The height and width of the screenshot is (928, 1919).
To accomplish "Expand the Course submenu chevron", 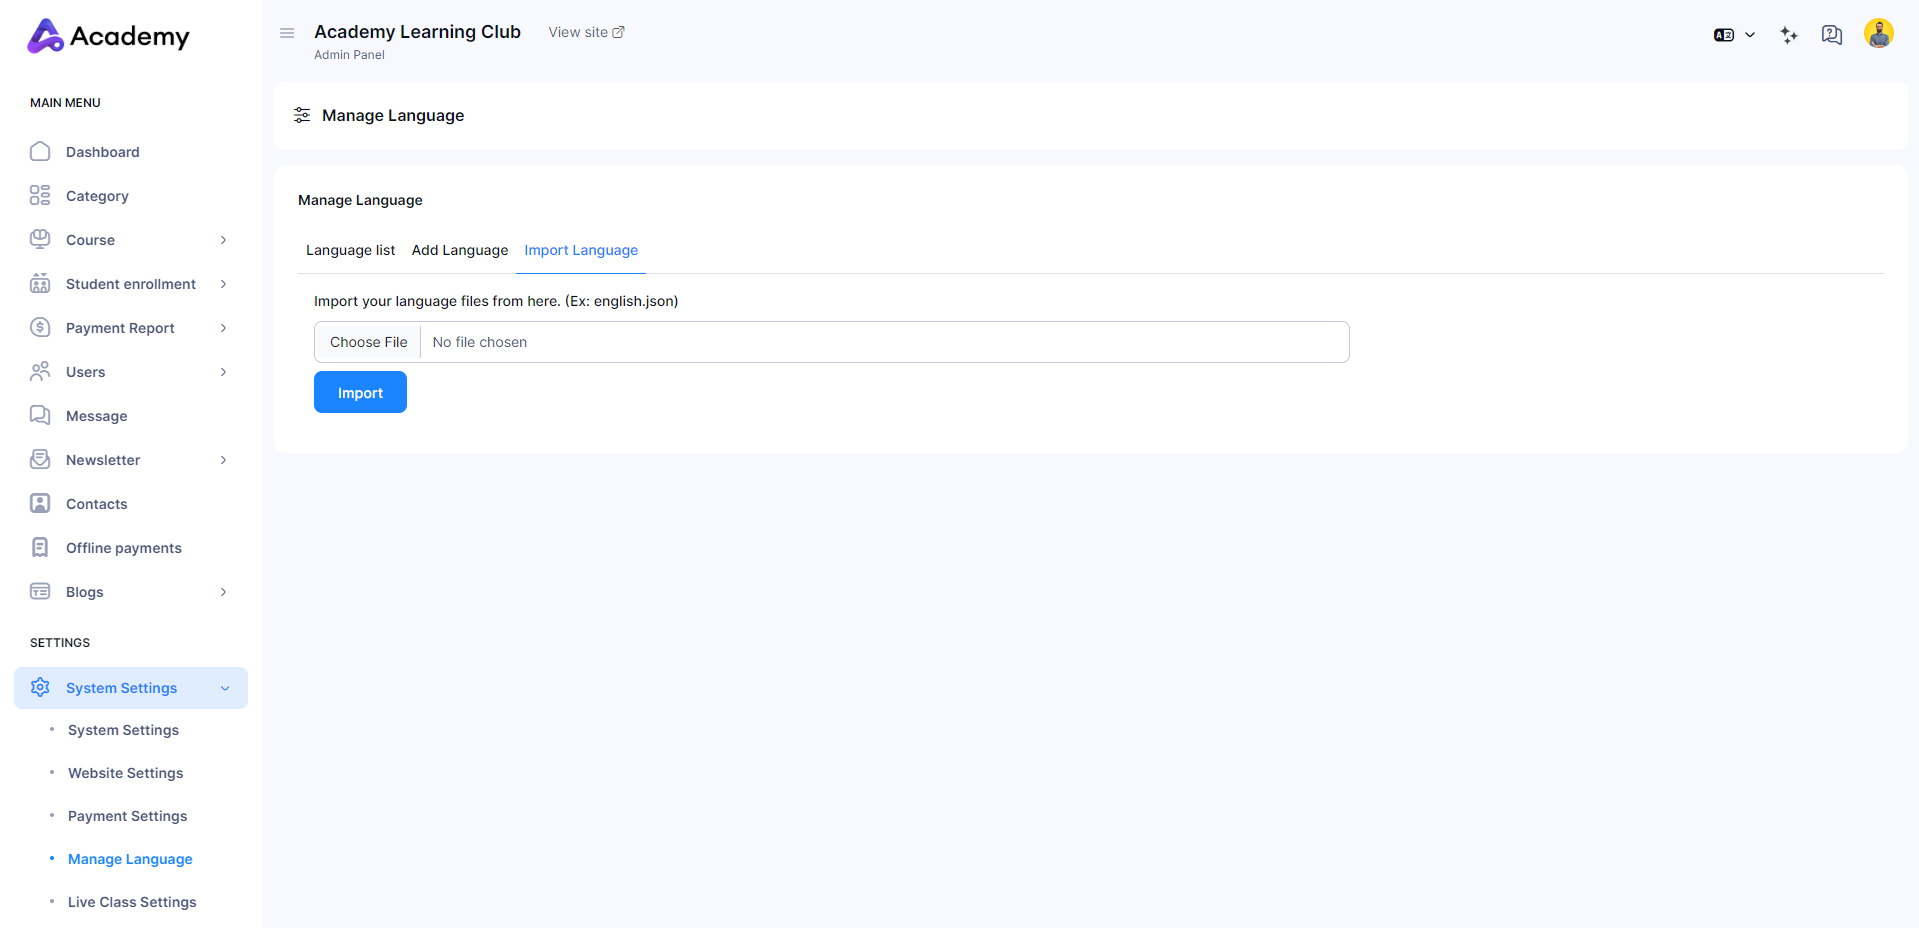I will [x=223, y=240].
